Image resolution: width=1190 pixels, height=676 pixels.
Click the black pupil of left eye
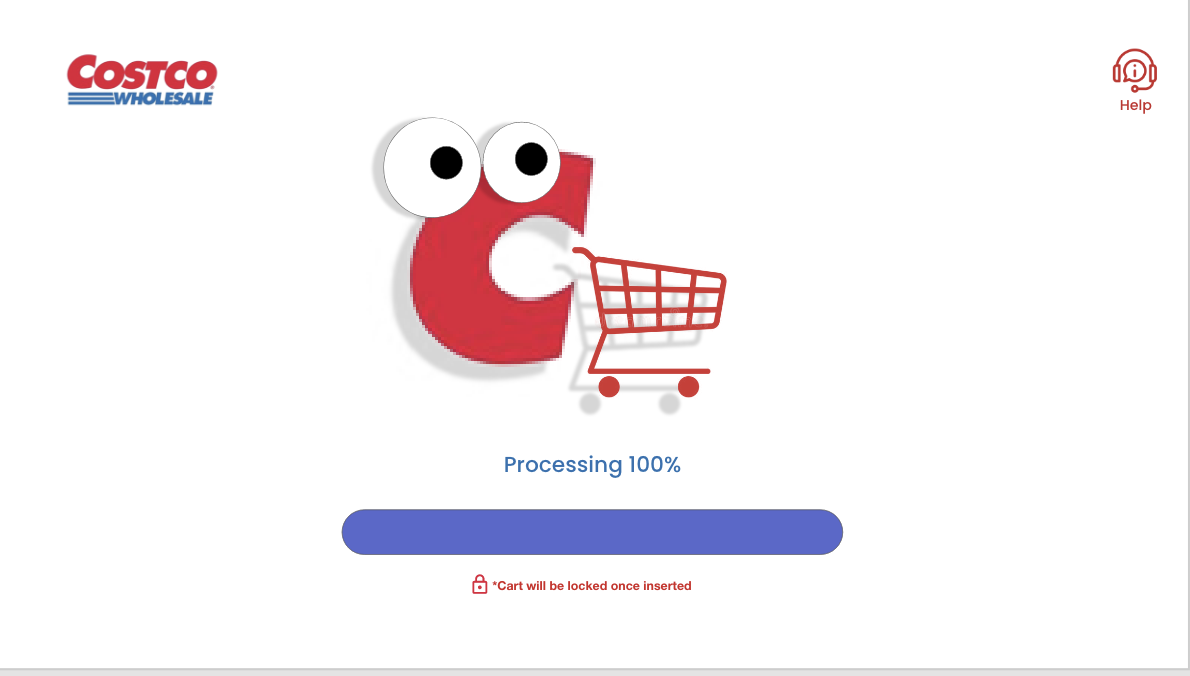click(x=446, y=163)
